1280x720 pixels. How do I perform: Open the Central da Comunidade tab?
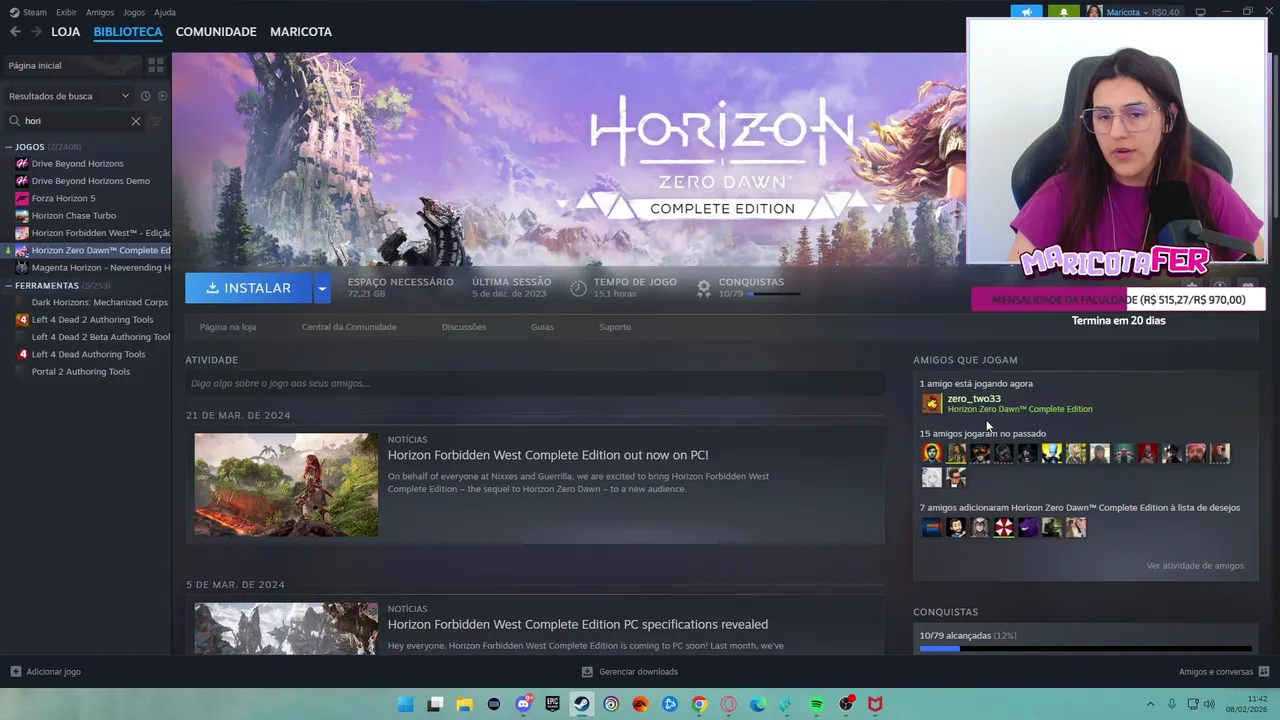(349, 327)
